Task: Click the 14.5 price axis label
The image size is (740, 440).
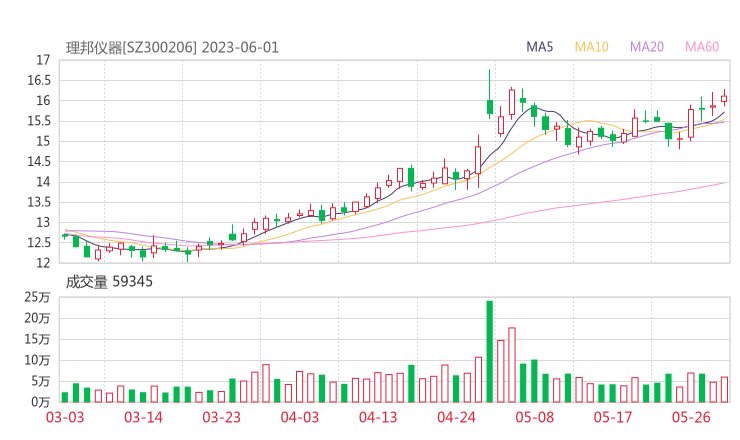Action: [39, 161]
